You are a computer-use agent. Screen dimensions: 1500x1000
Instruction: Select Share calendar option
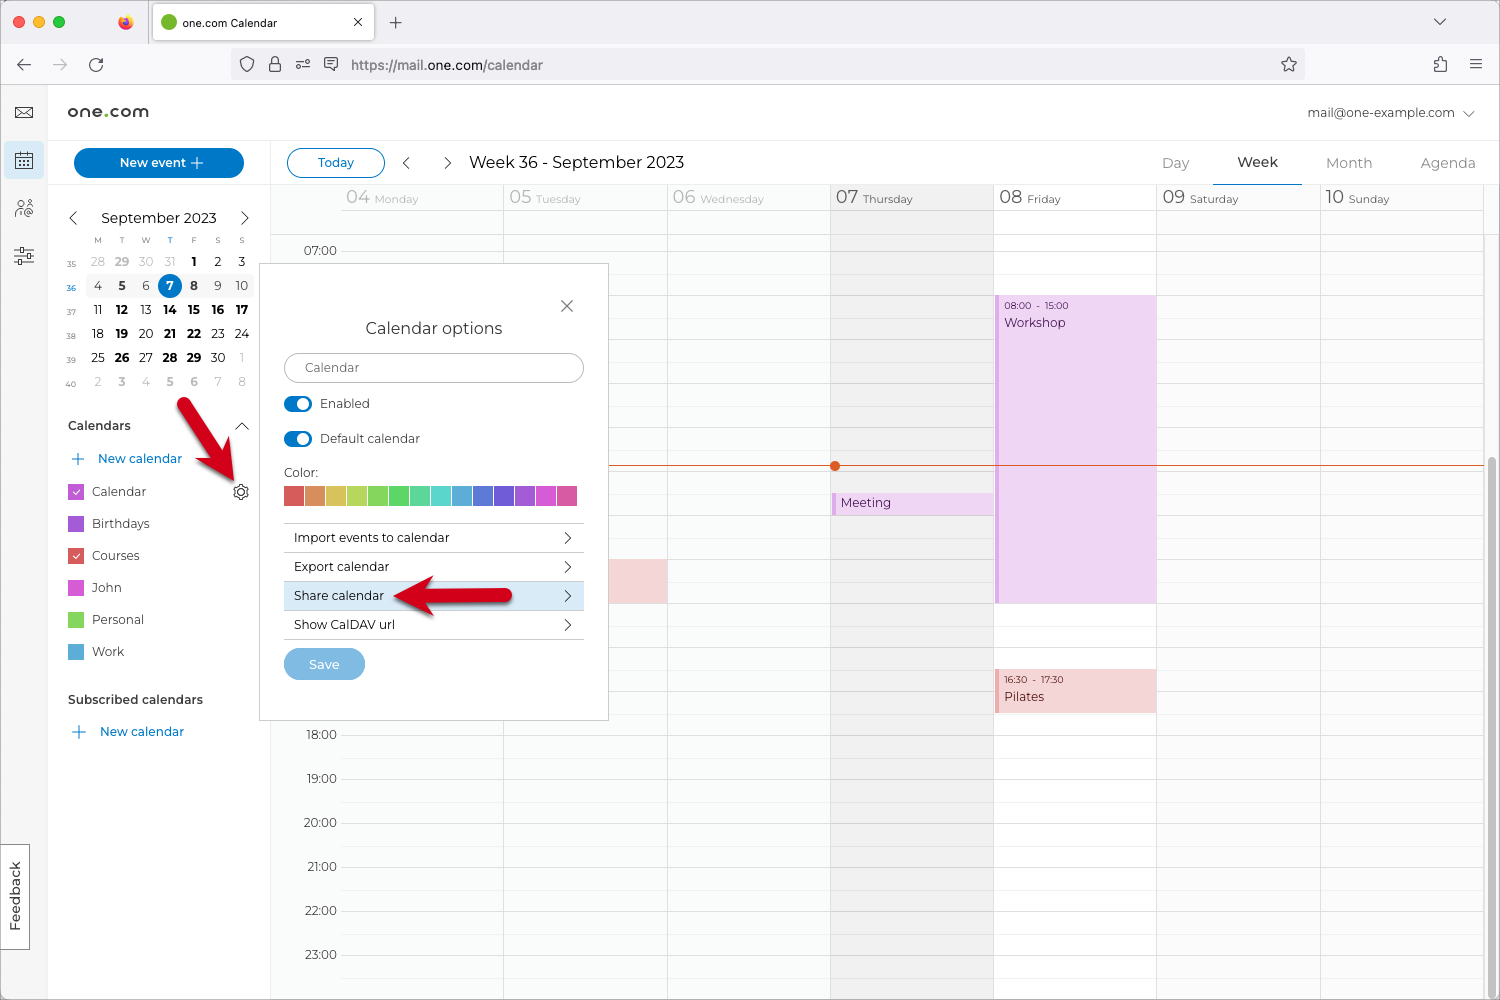[433, 596]
